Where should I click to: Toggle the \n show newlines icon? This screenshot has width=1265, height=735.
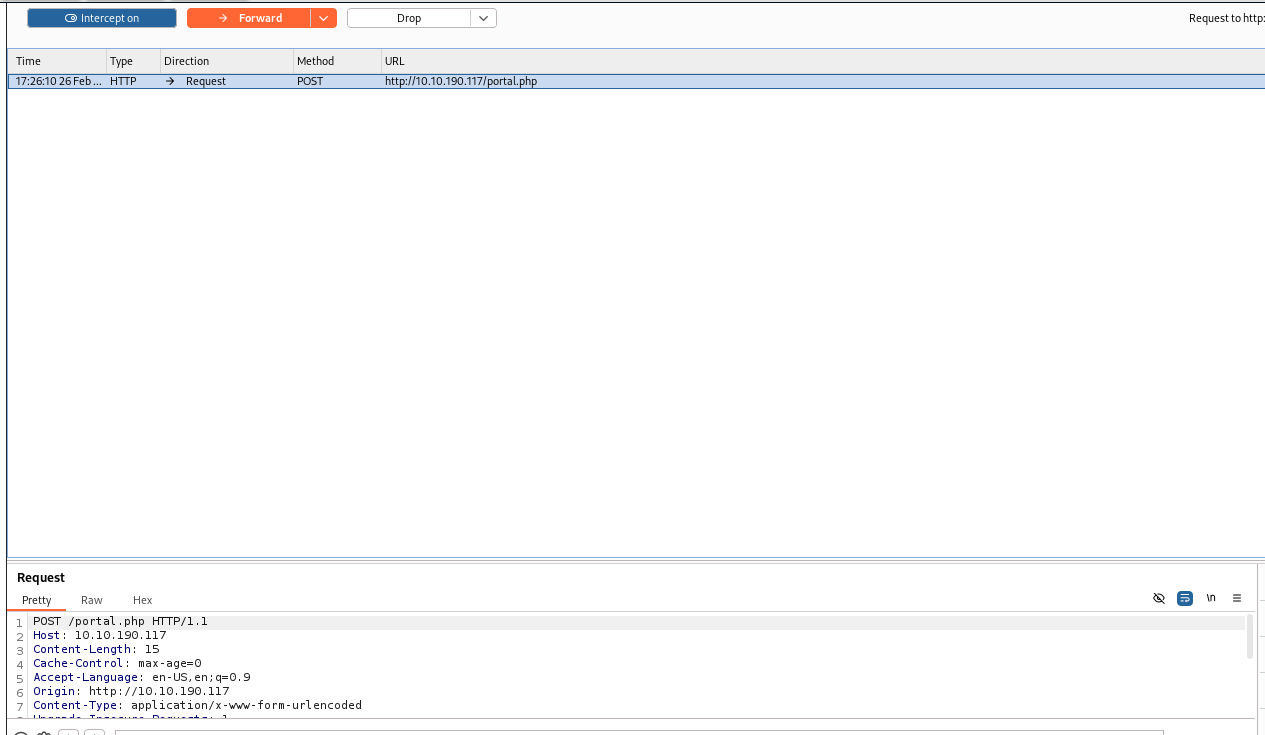1211,598
